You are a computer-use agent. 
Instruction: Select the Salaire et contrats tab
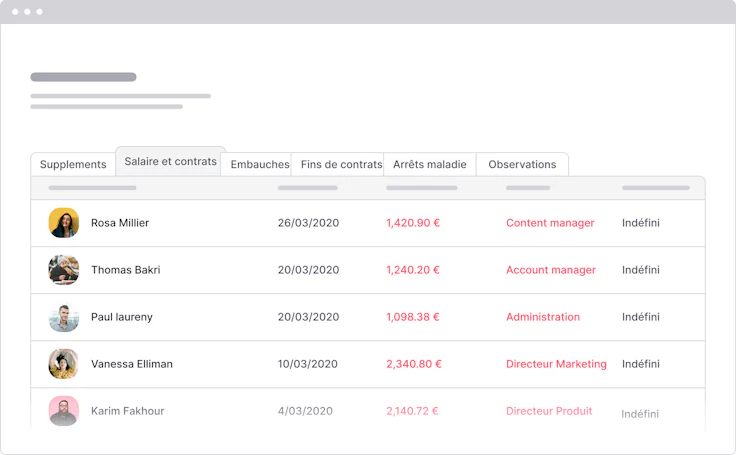170,162
